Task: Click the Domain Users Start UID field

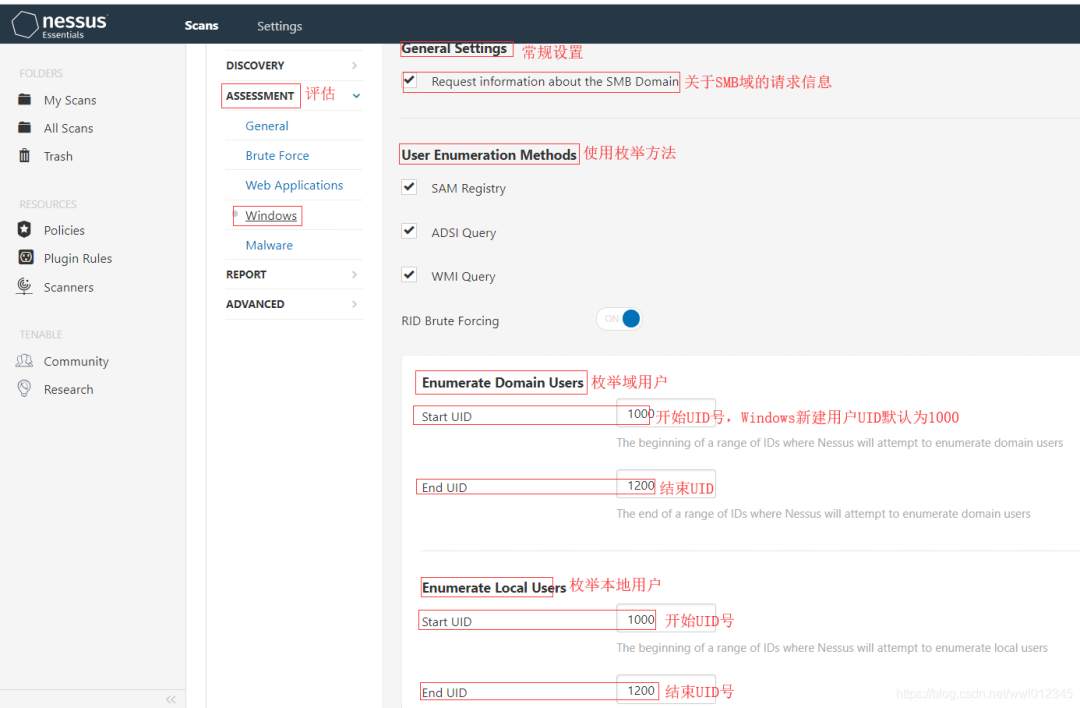Action: click(665, 413)
